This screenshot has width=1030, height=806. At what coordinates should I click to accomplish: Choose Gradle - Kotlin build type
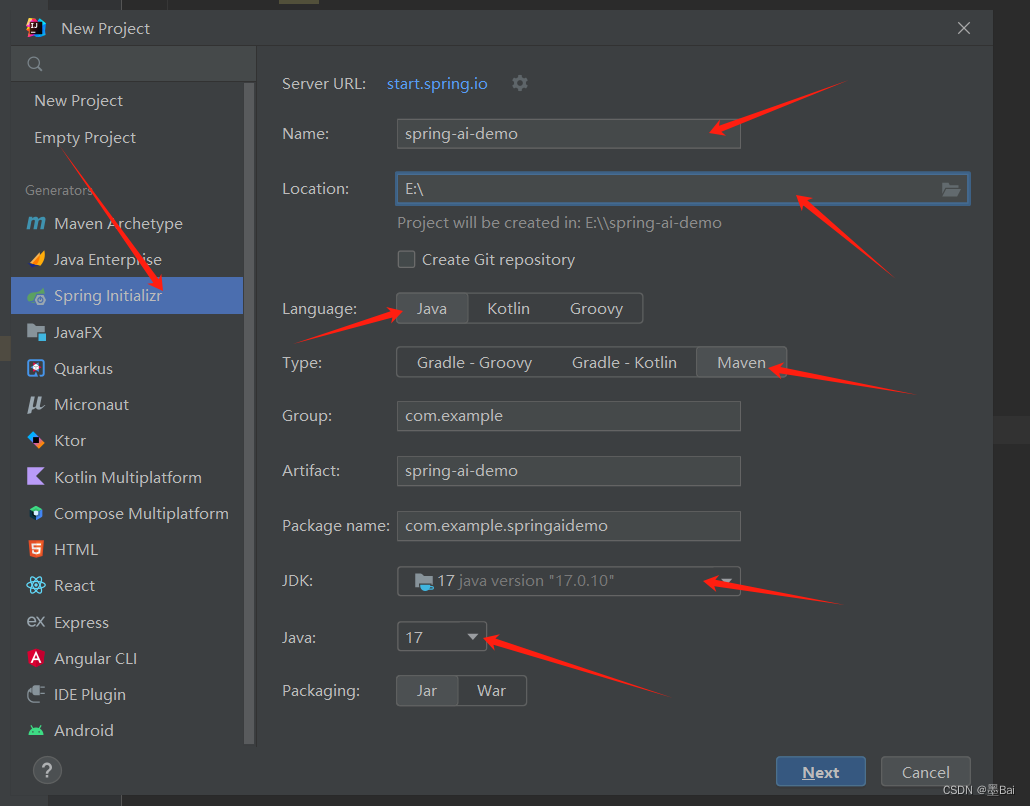pos(624,363)
